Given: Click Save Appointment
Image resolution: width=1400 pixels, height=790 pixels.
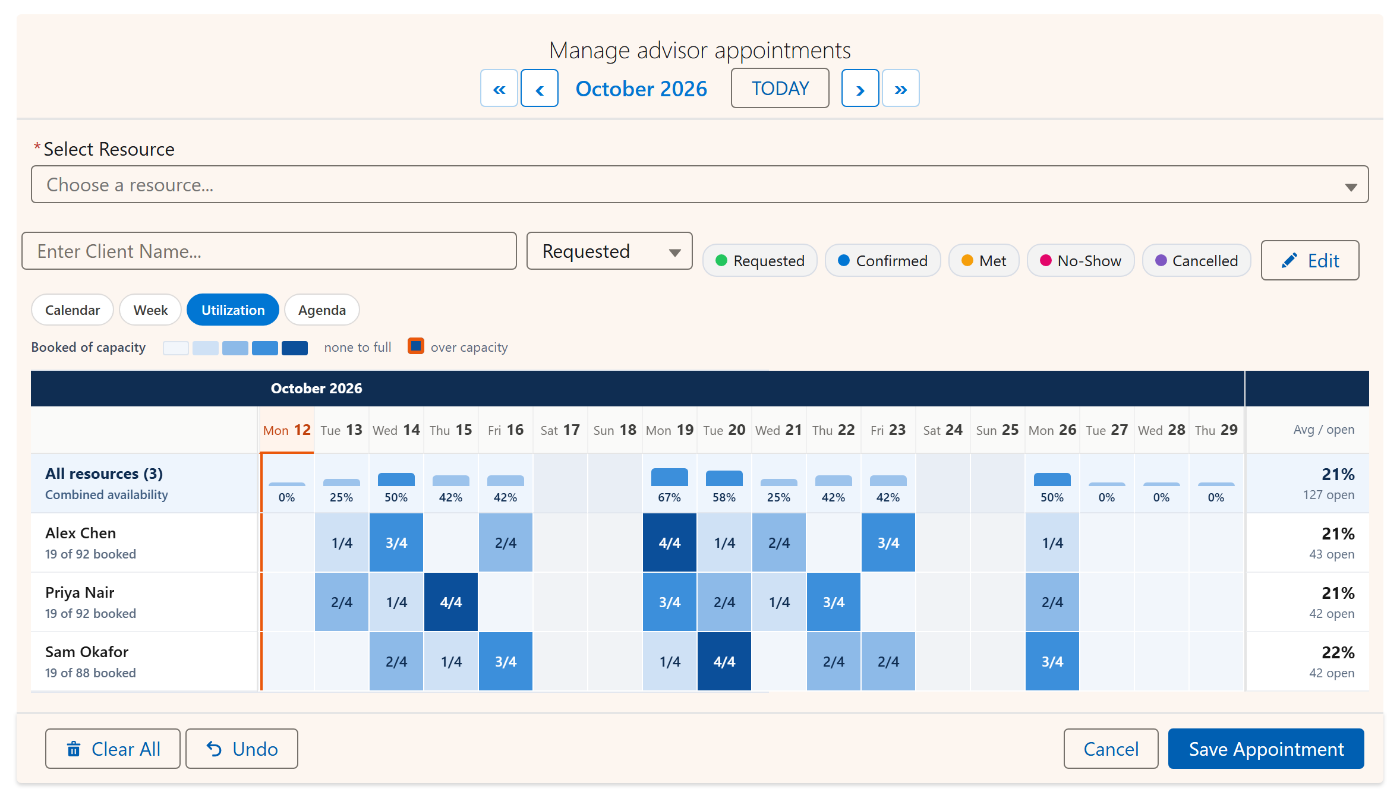Looking at the screenshot, I should (x=1266, y=749).
